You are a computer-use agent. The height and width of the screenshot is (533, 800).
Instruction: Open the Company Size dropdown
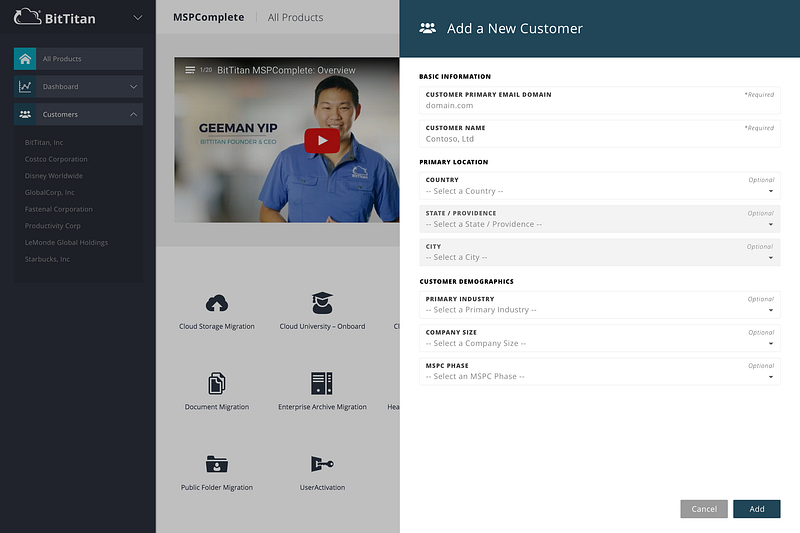click(599, 338)
